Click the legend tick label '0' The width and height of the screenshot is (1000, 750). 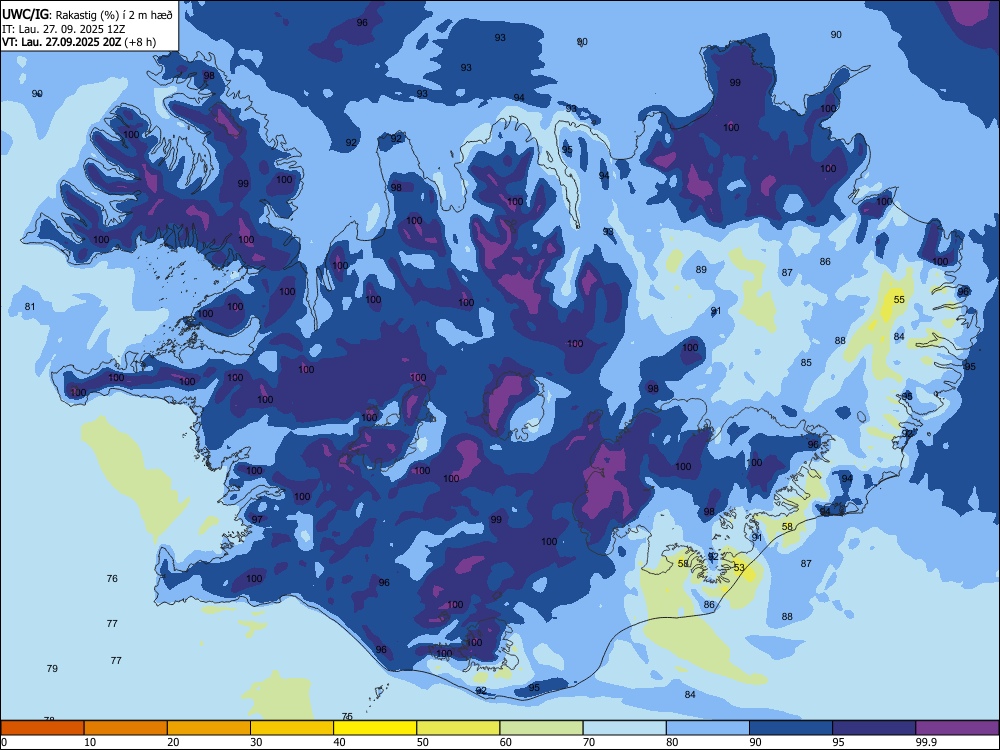click(4, 742)
